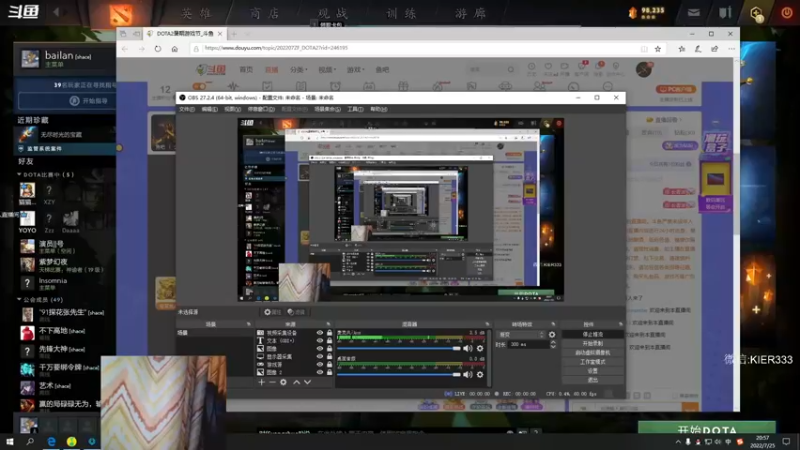Open the OBS 编辑 menu
The width and height of the screenshot is (800, 450).
pyautogui.click(x=209, y=109)
